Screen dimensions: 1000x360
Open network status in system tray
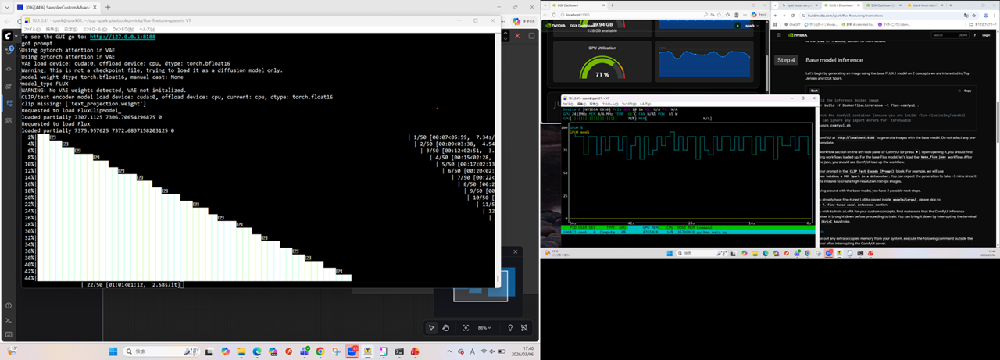point(485,352)
